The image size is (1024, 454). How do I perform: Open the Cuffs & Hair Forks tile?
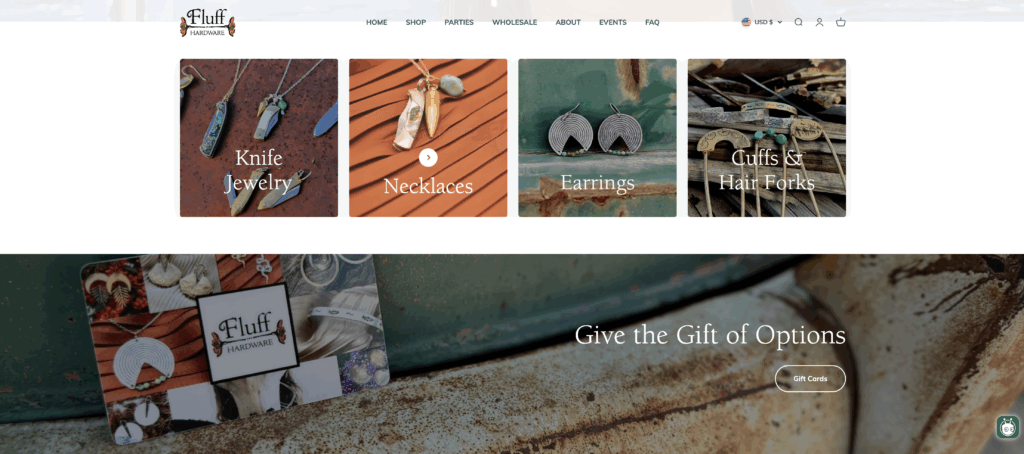click(767, 138)
